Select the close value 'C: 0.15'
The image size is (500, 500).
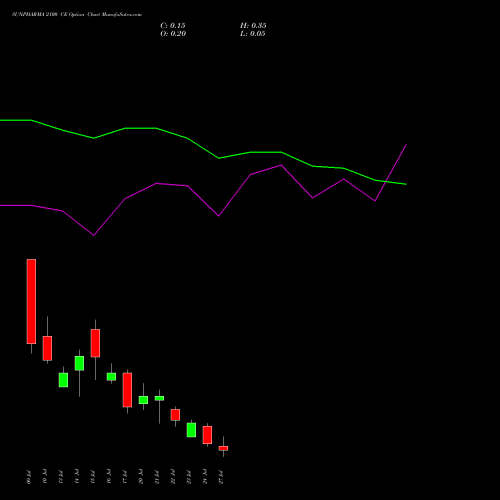[173, 26]
